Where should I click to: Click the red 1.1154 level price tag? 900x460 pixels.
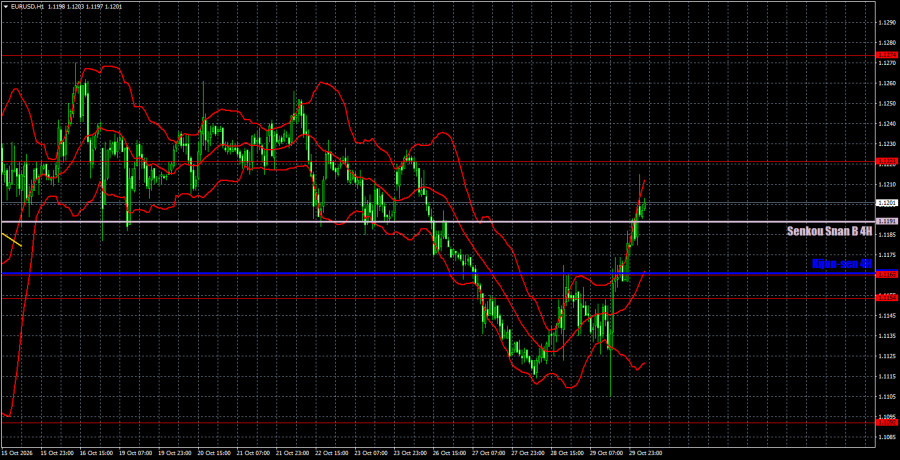887,297
